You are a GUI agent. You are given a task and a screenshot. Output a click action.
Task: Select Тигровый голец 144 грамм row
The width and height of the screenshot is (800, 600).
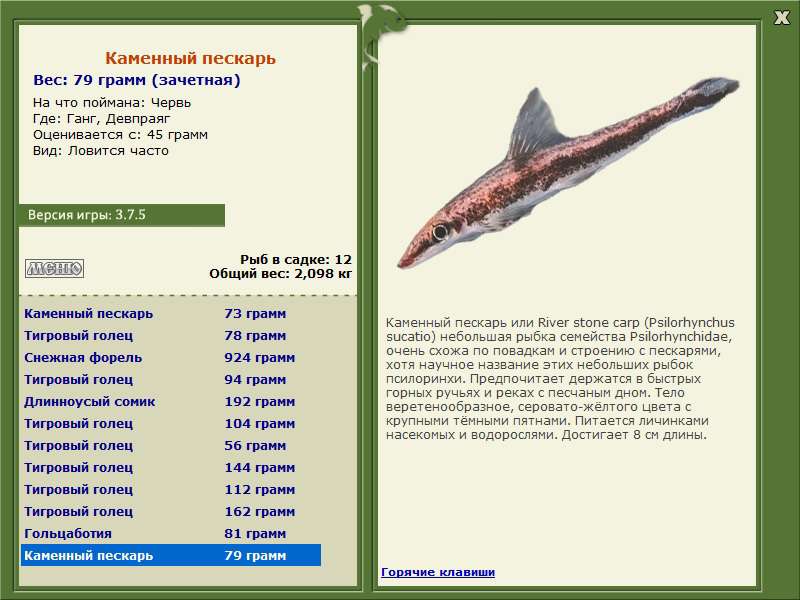coord(171,467)
